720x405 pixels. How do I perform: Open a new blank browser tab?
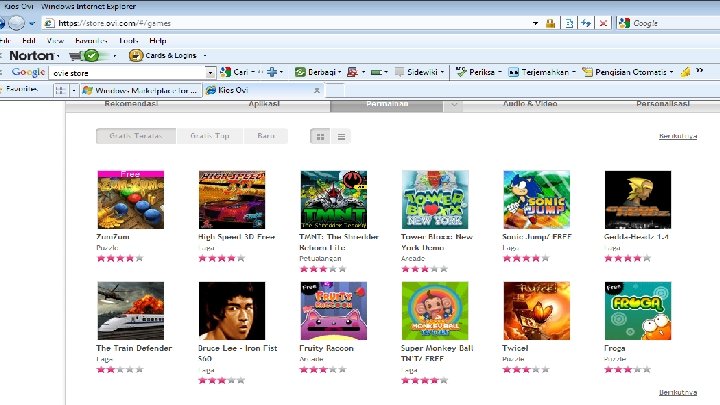pos(335,90)
